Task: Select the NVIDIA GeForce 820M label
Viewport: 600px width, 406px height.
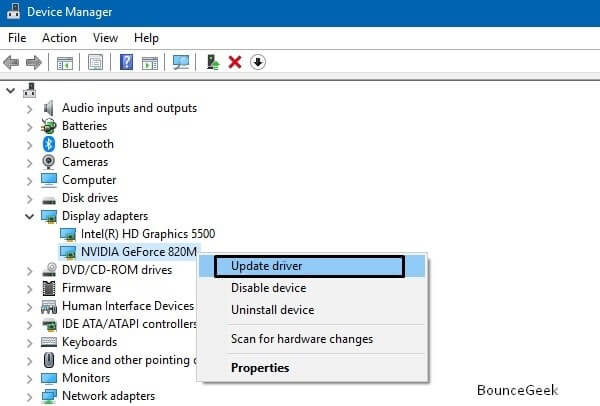Action: [139, 252]
